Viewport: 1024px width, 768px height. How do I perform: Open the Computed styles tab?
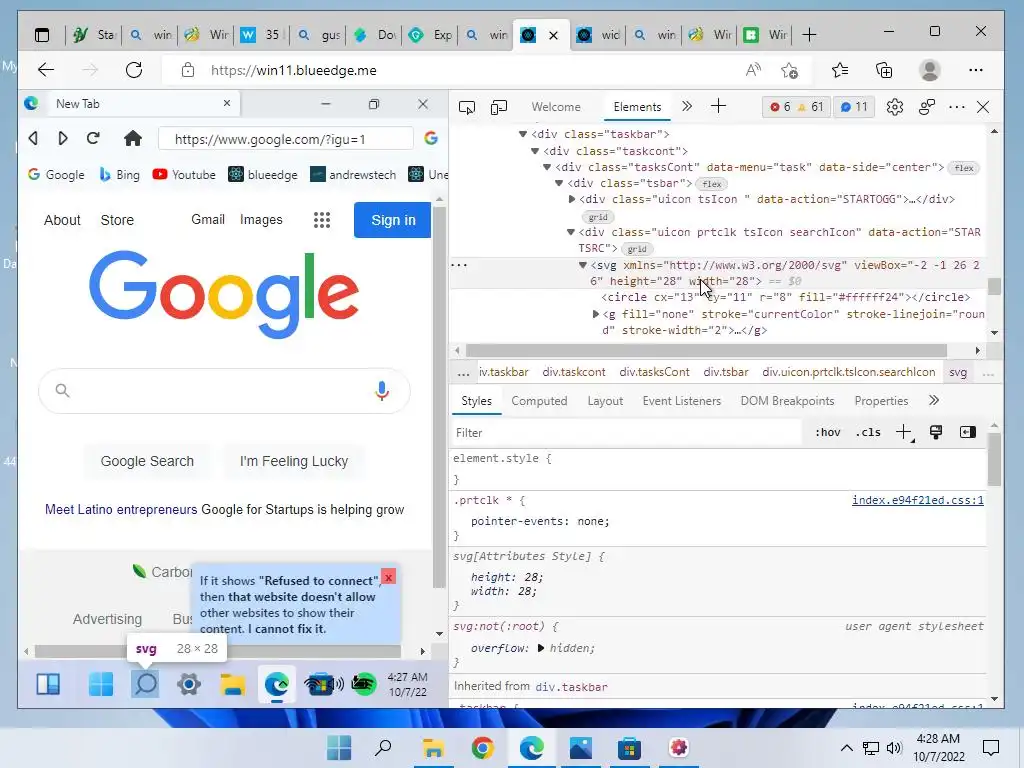pyautogui.click(x=539, y=401)
